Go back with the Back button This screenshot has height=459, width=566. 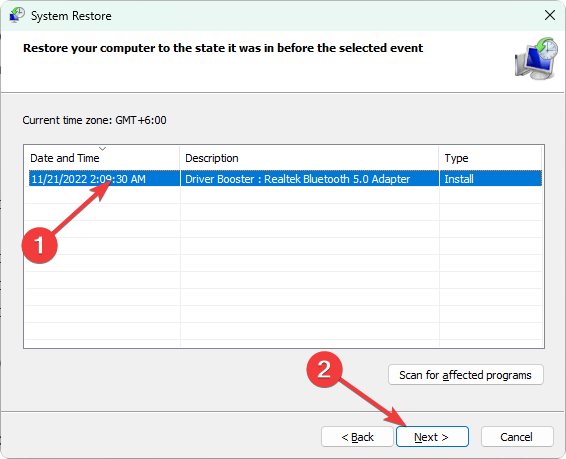click(x=357, y=437)
